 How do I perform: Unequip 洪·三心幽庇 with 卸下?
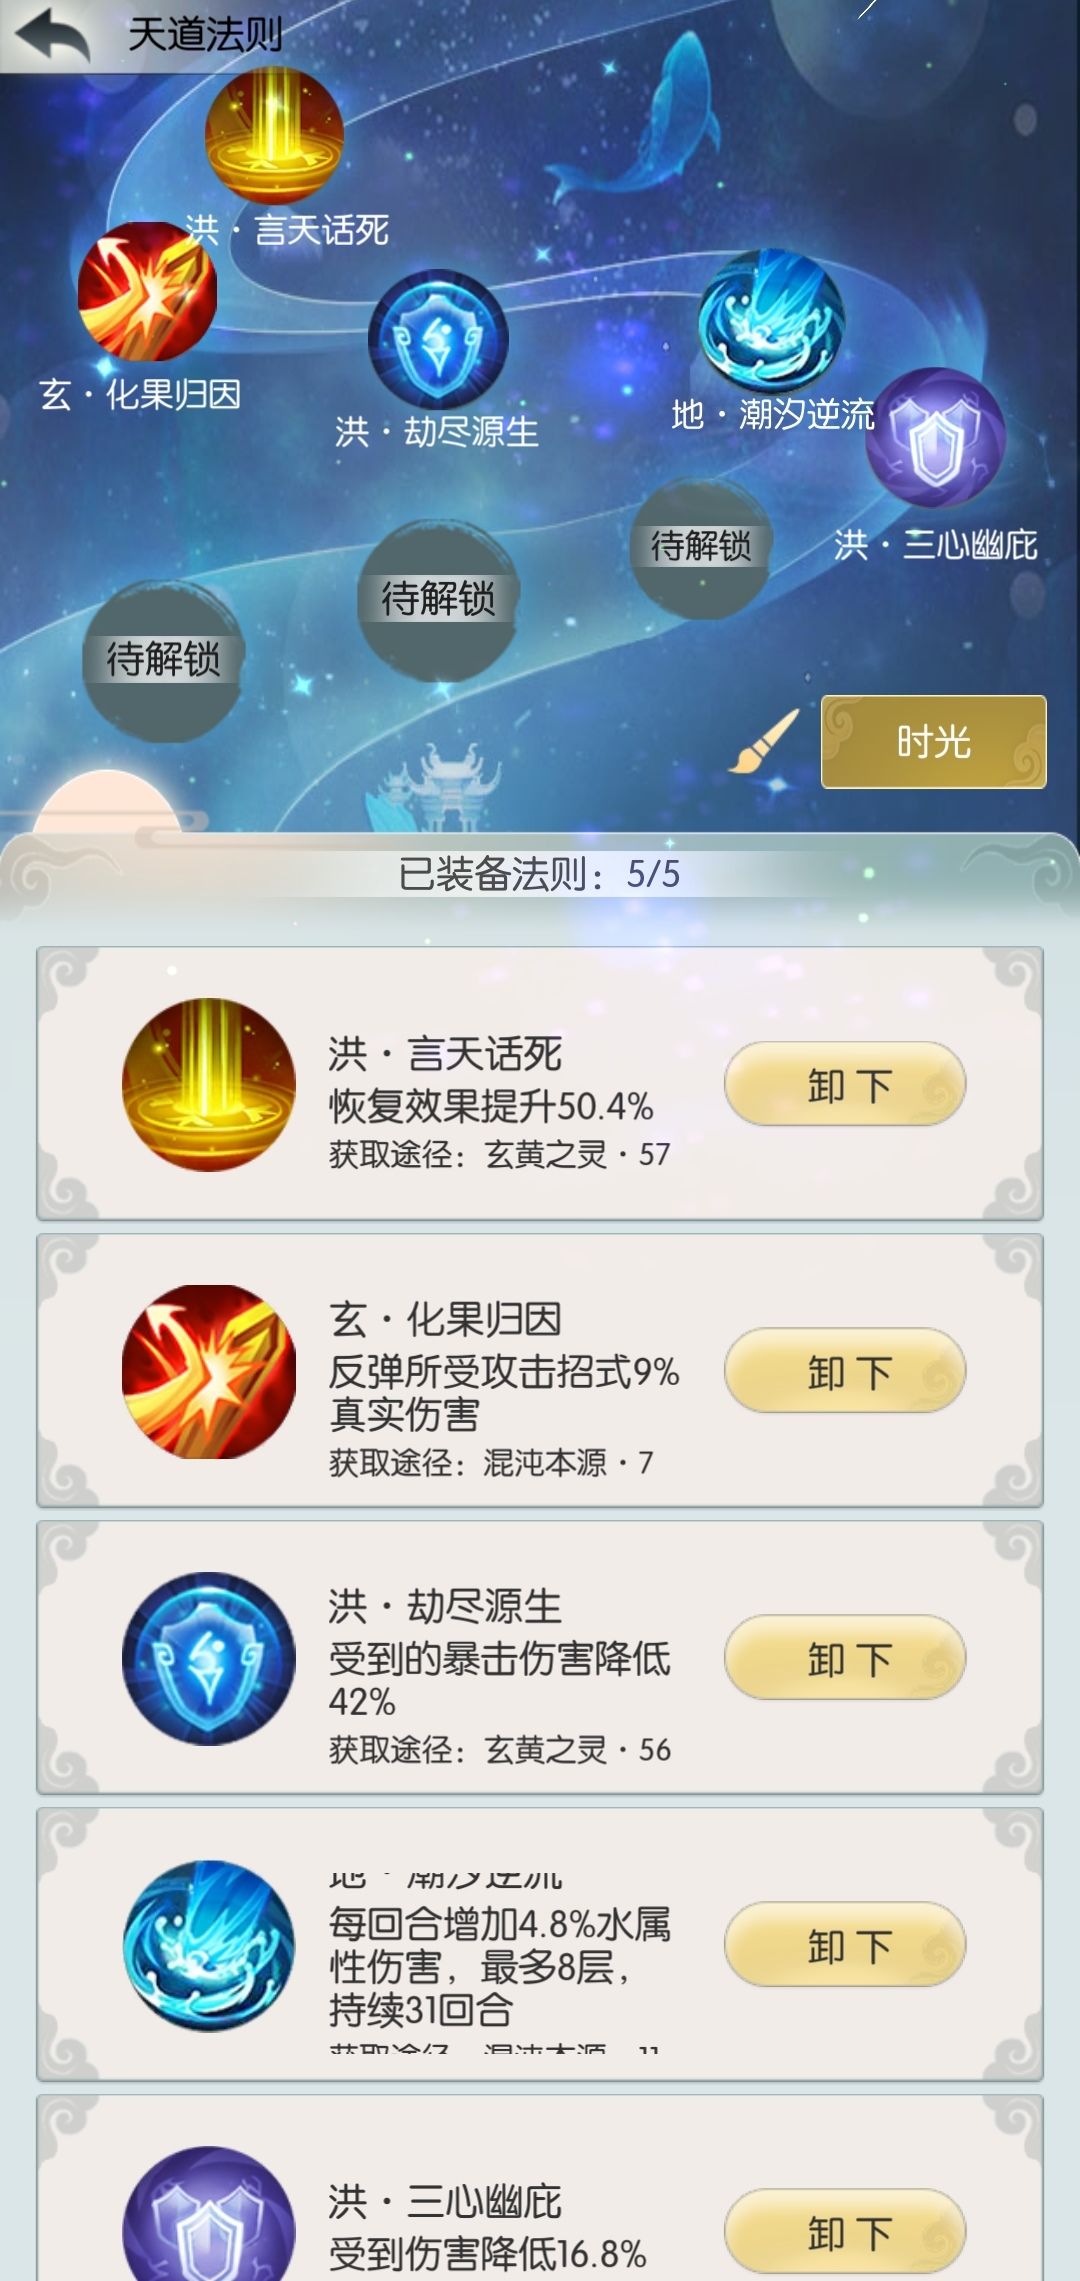coord(845,2232)
